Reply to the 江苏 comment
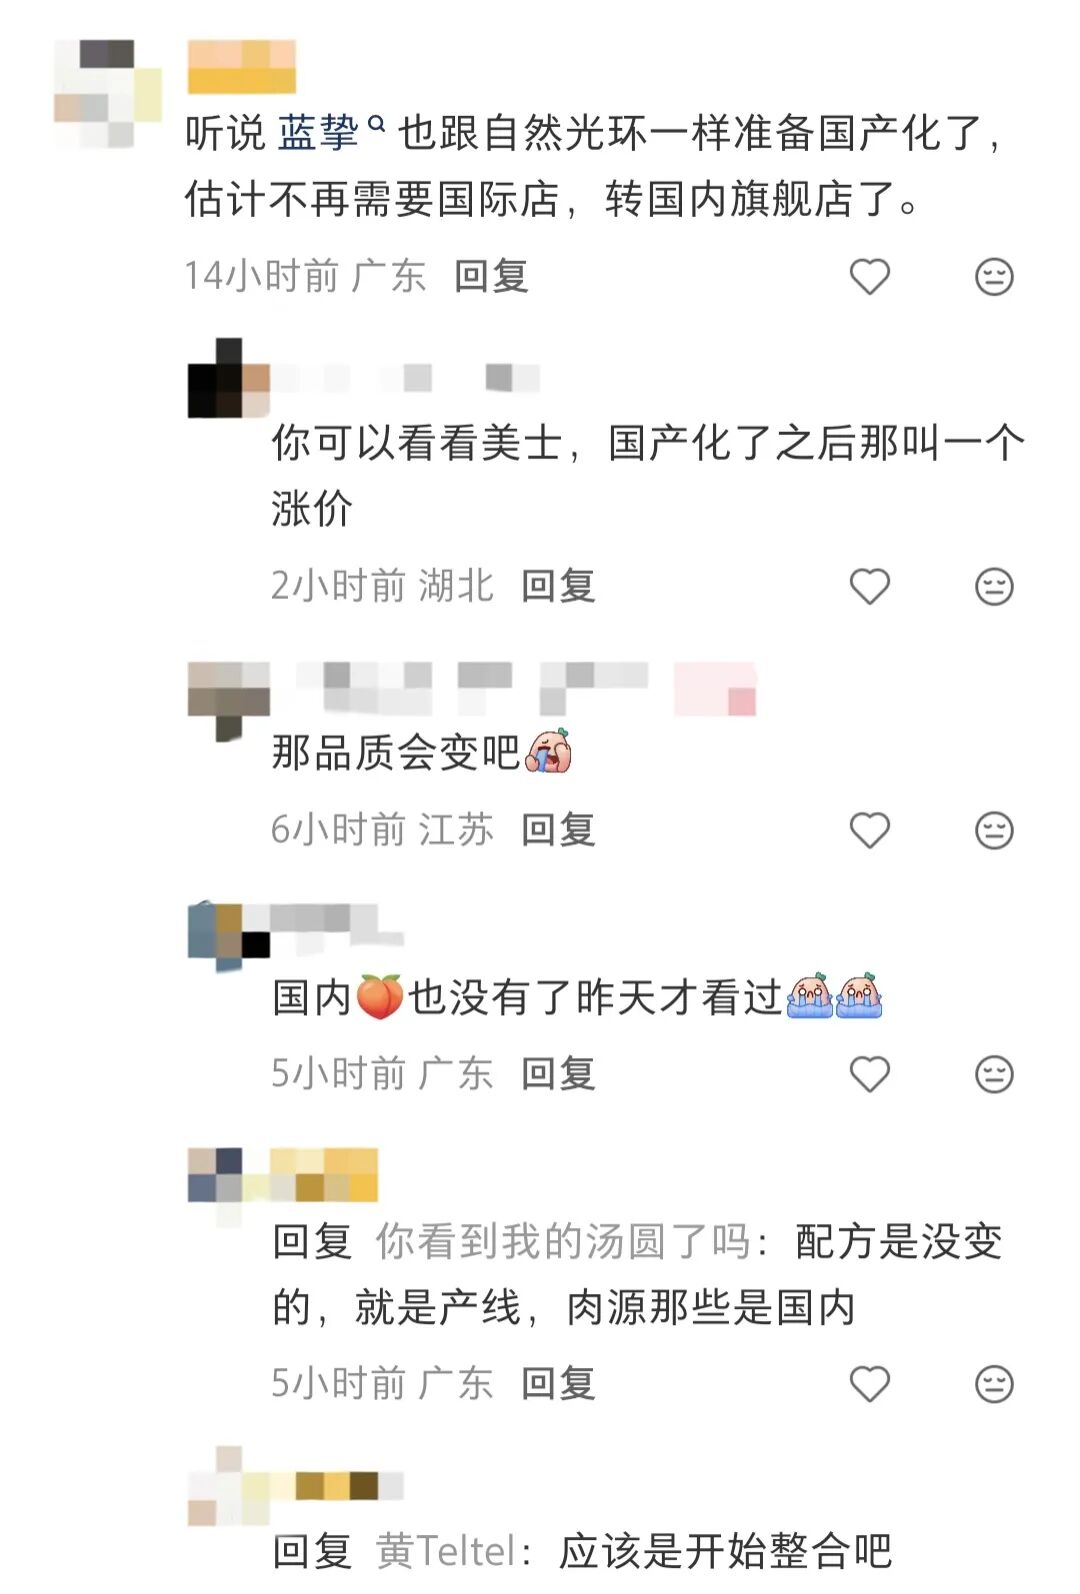 [x=558, y=830]
